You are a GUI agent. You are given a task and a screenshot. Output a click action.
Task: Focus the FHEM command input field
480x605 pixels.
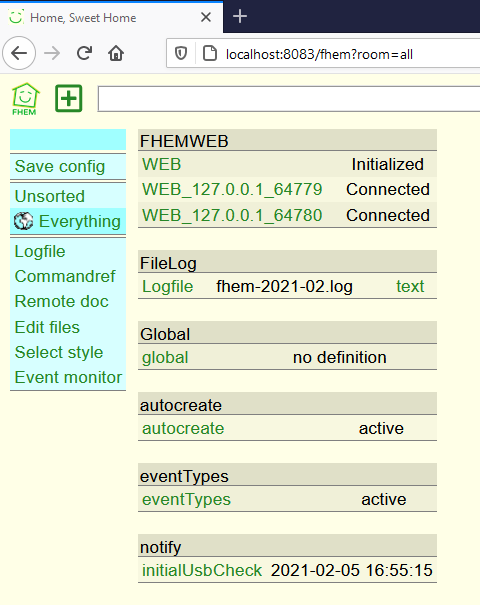[x=289, y=99]
